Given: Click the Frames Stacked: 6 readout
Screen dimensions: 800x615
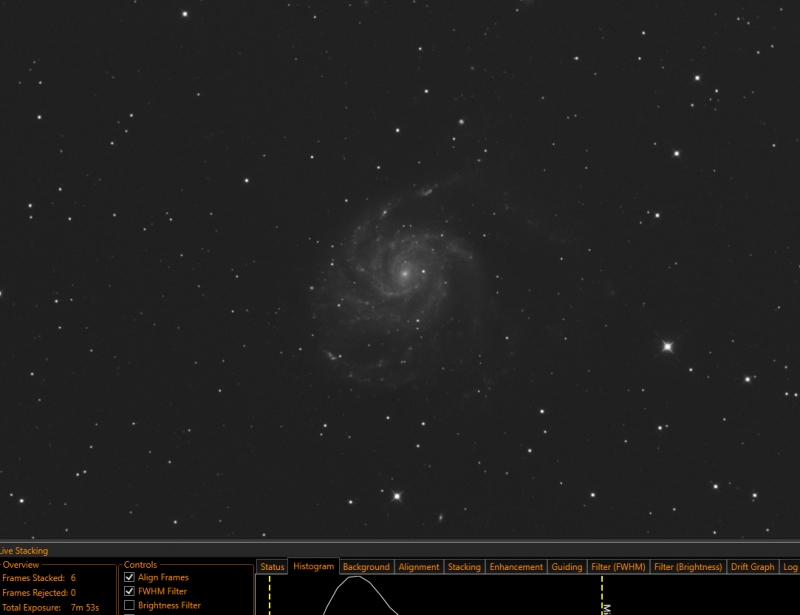Looking at the screenshot, I should point(39,578).
